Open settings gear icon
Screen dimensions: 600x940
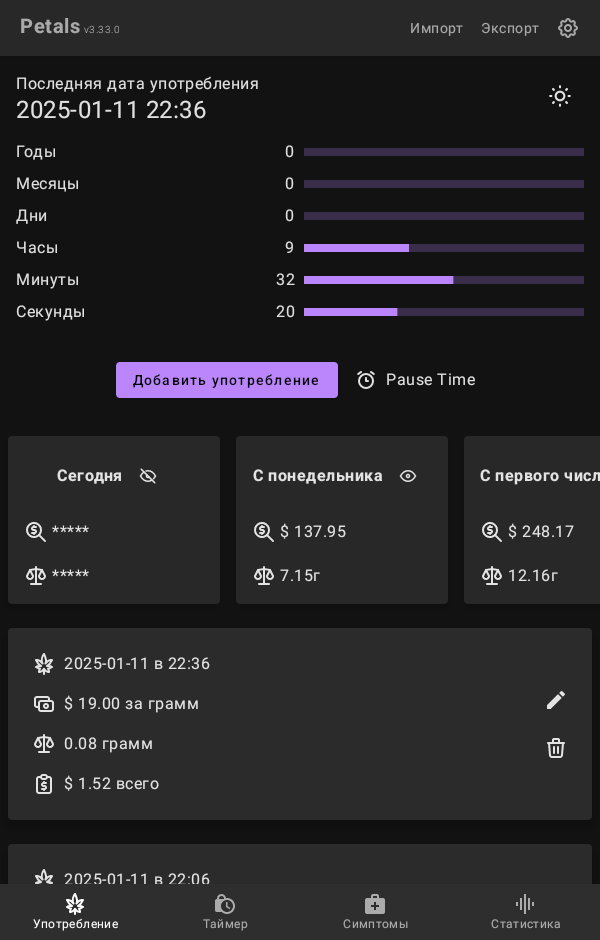[568, 28]
